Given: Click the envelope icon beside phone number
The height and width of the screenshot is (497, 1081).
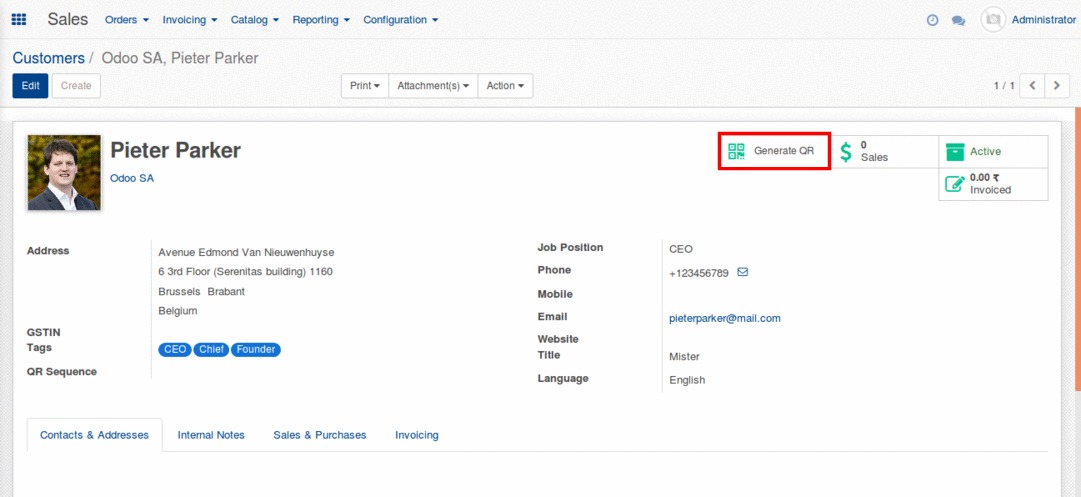Looking at the screenshot, I should click(742, 272).
